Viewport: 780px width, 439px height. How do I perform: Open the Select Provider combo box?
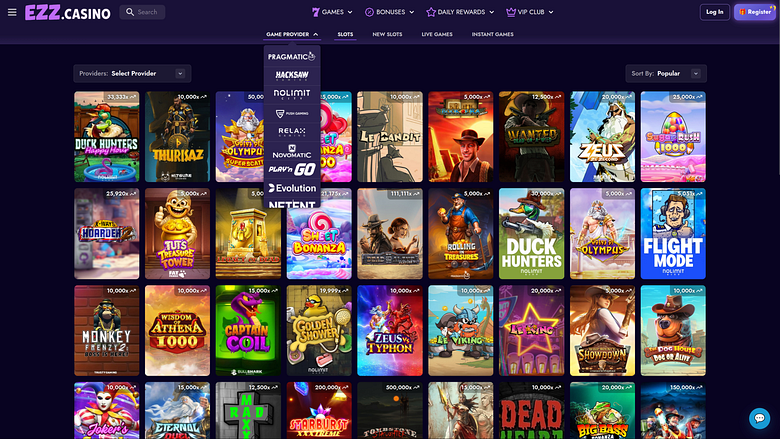(132, 74)
